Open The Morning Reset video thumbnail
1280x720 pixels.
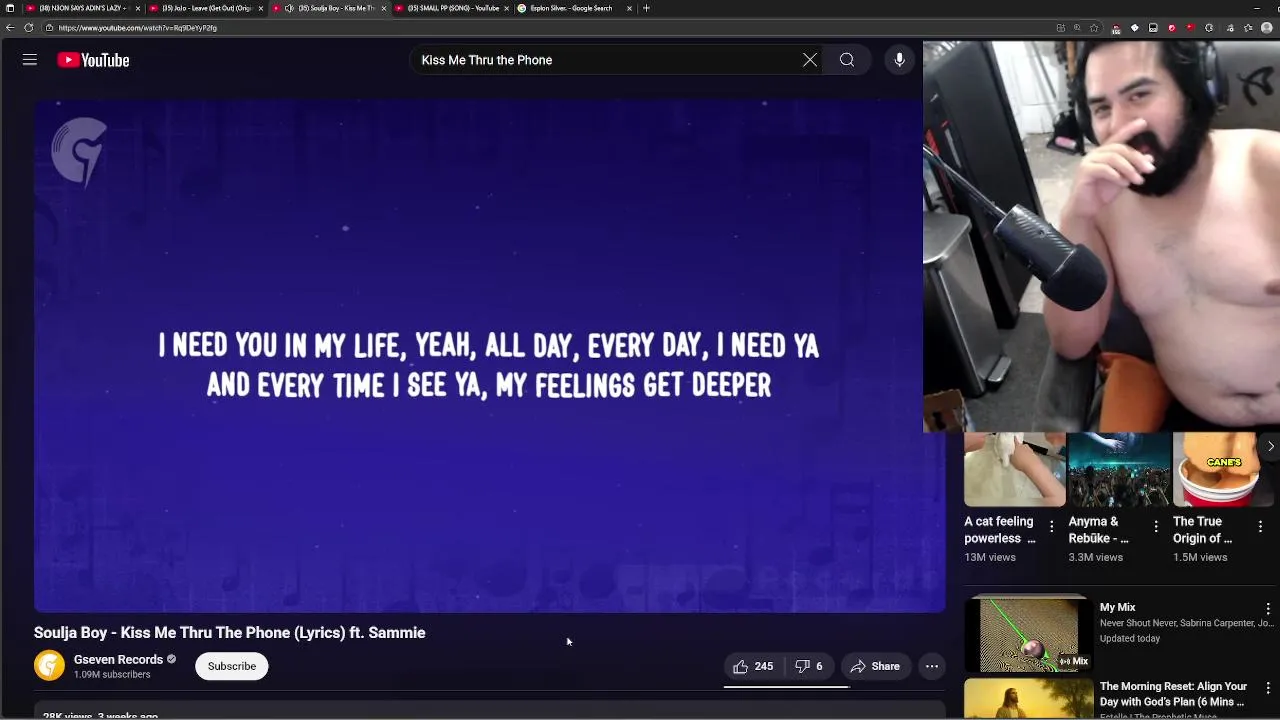(x=1028, y=699)
